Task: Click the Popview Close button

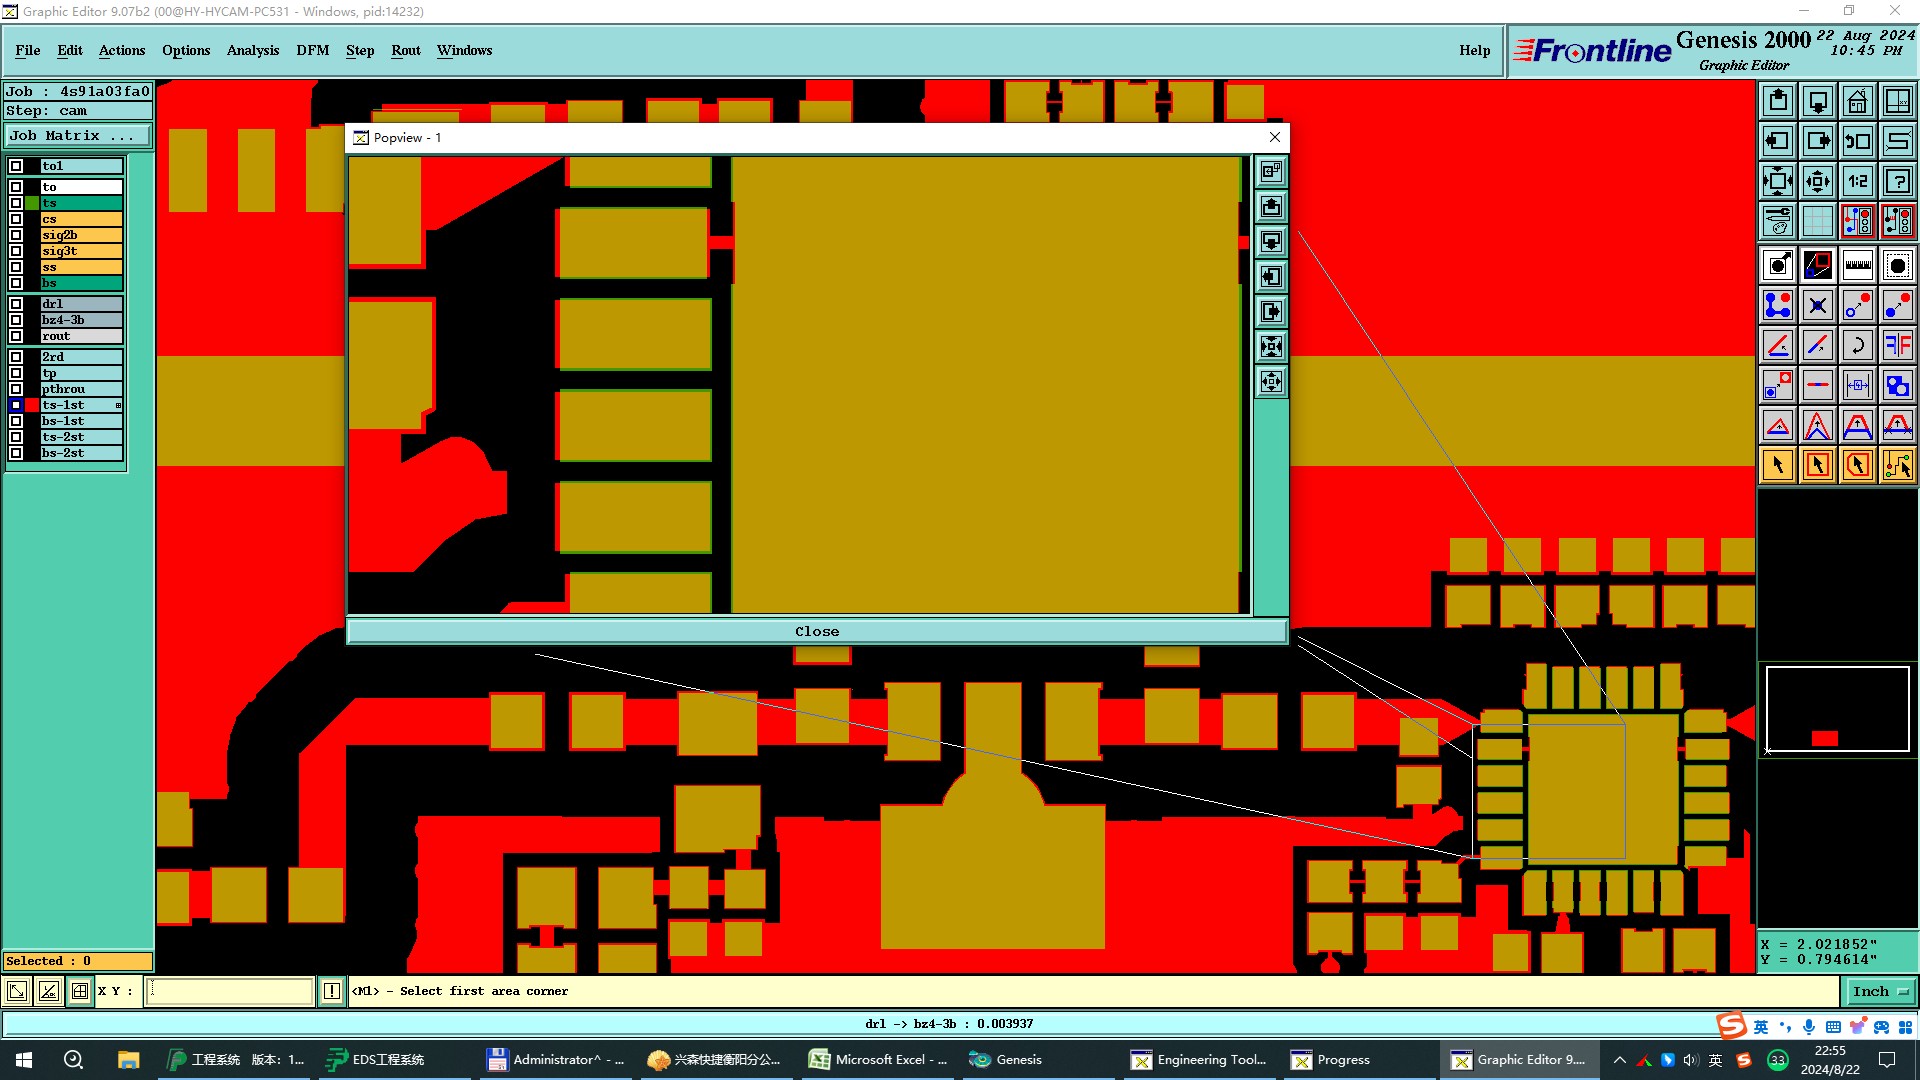Action: click(816, 631)
